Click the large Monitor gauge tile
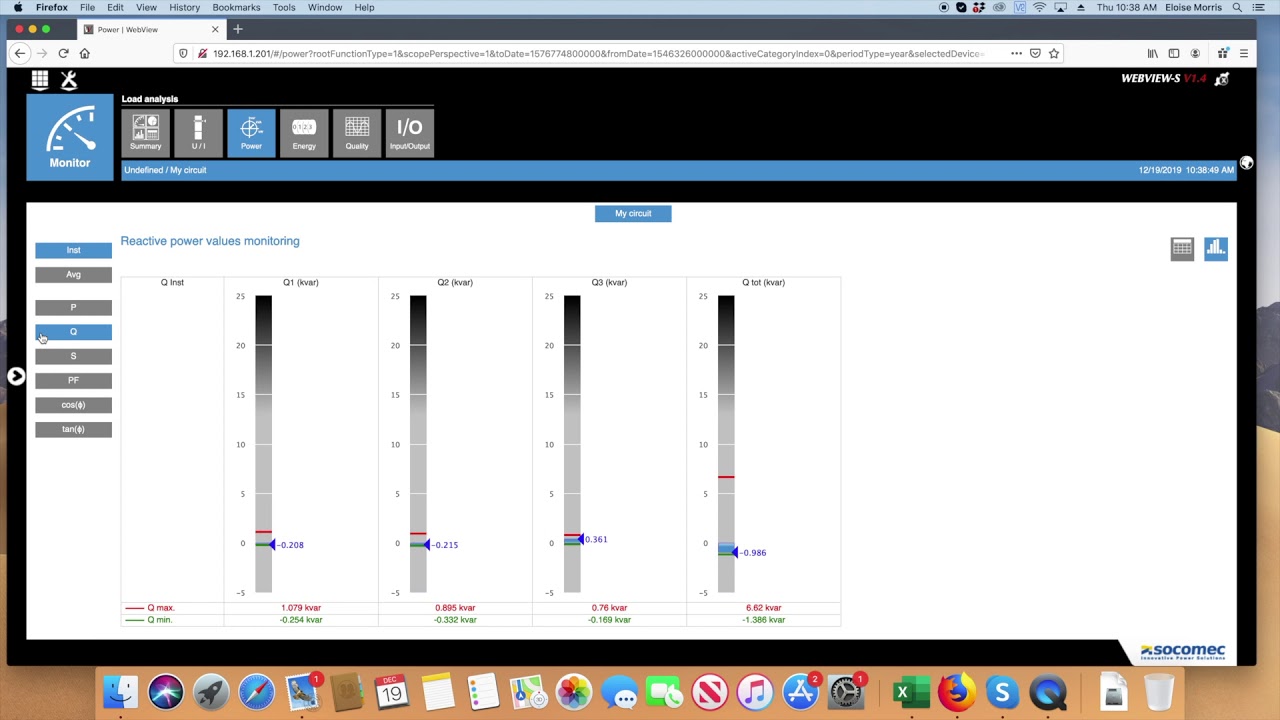This screenshot has height=720, width=1280. 70,137
